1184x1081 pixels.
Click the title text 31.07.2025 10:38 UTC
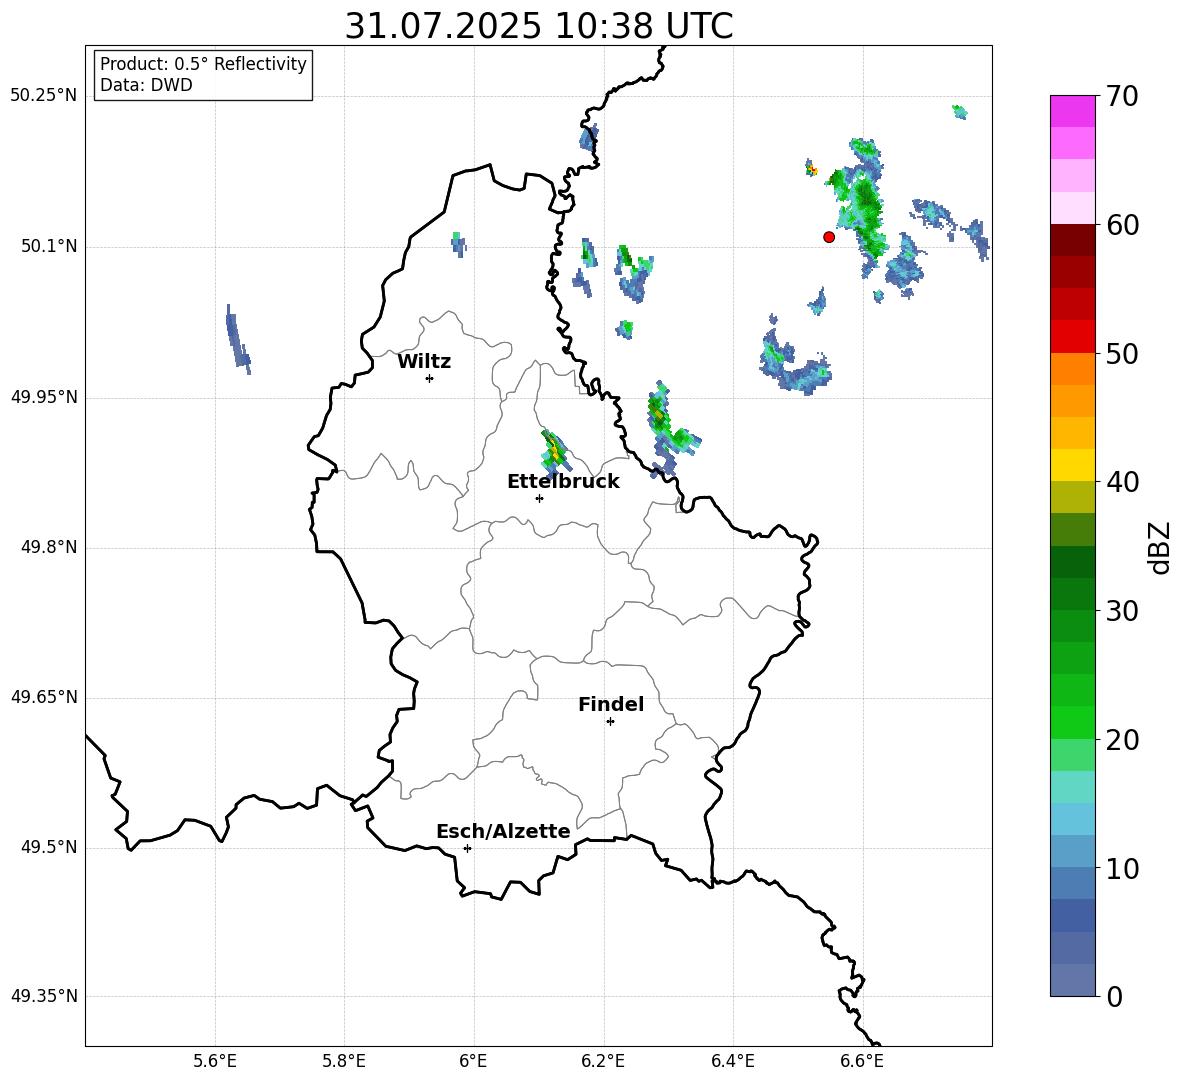coord(538,26)
